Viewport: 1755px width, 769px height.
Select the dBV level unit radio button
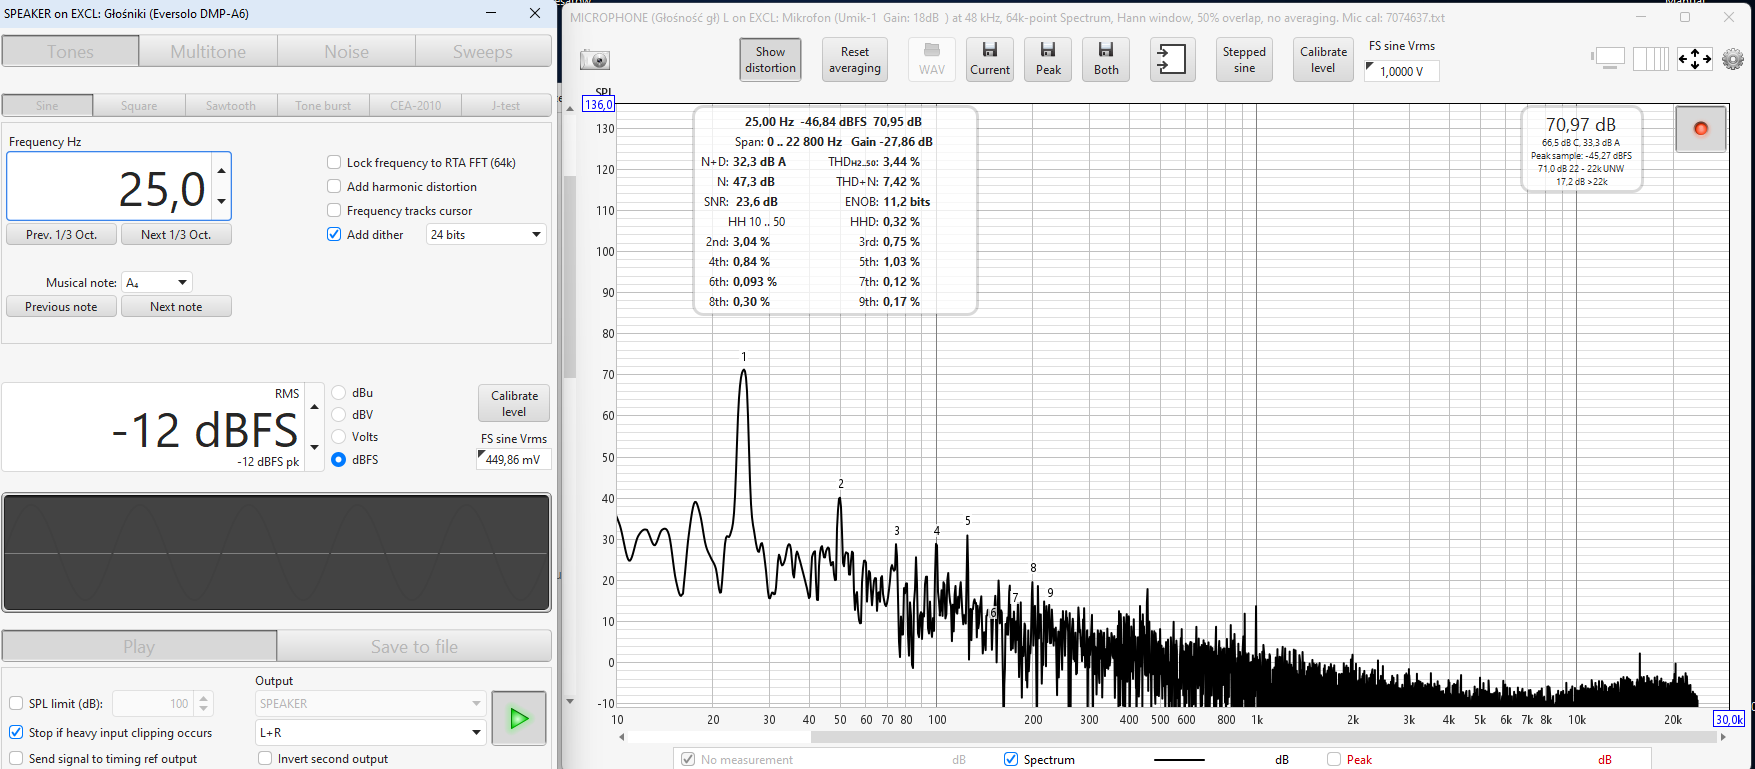339,415
